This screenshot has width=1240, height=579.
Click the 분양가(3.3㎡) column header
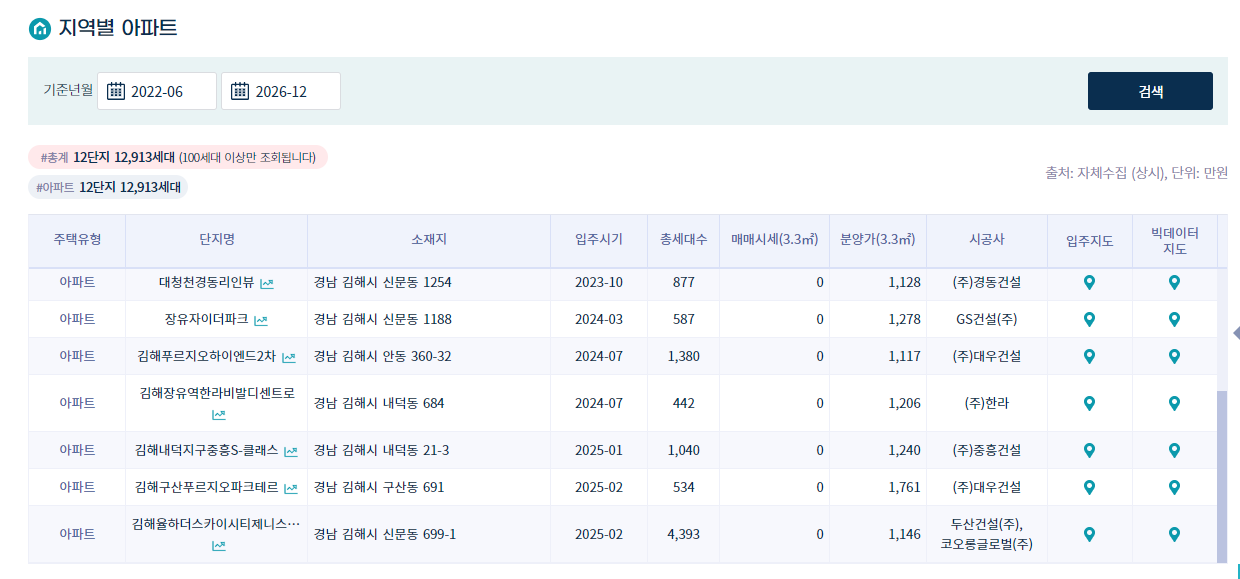(x=877, y=240)
